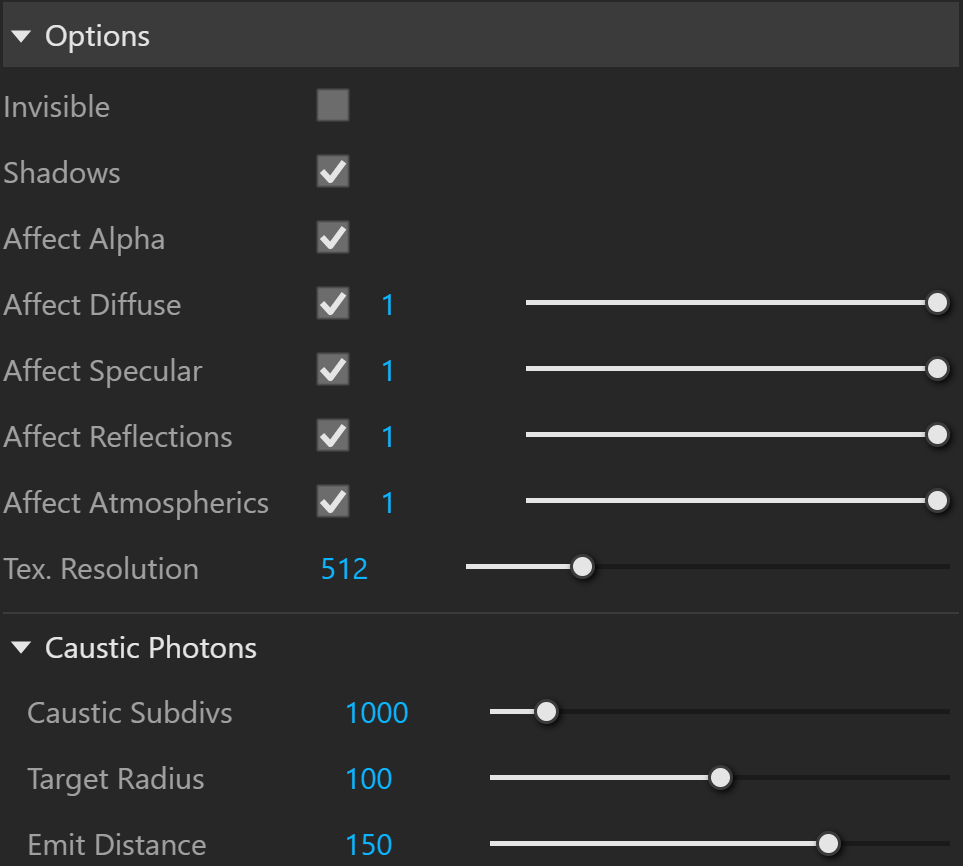Click the Tex. Resolution value 512

344,569
